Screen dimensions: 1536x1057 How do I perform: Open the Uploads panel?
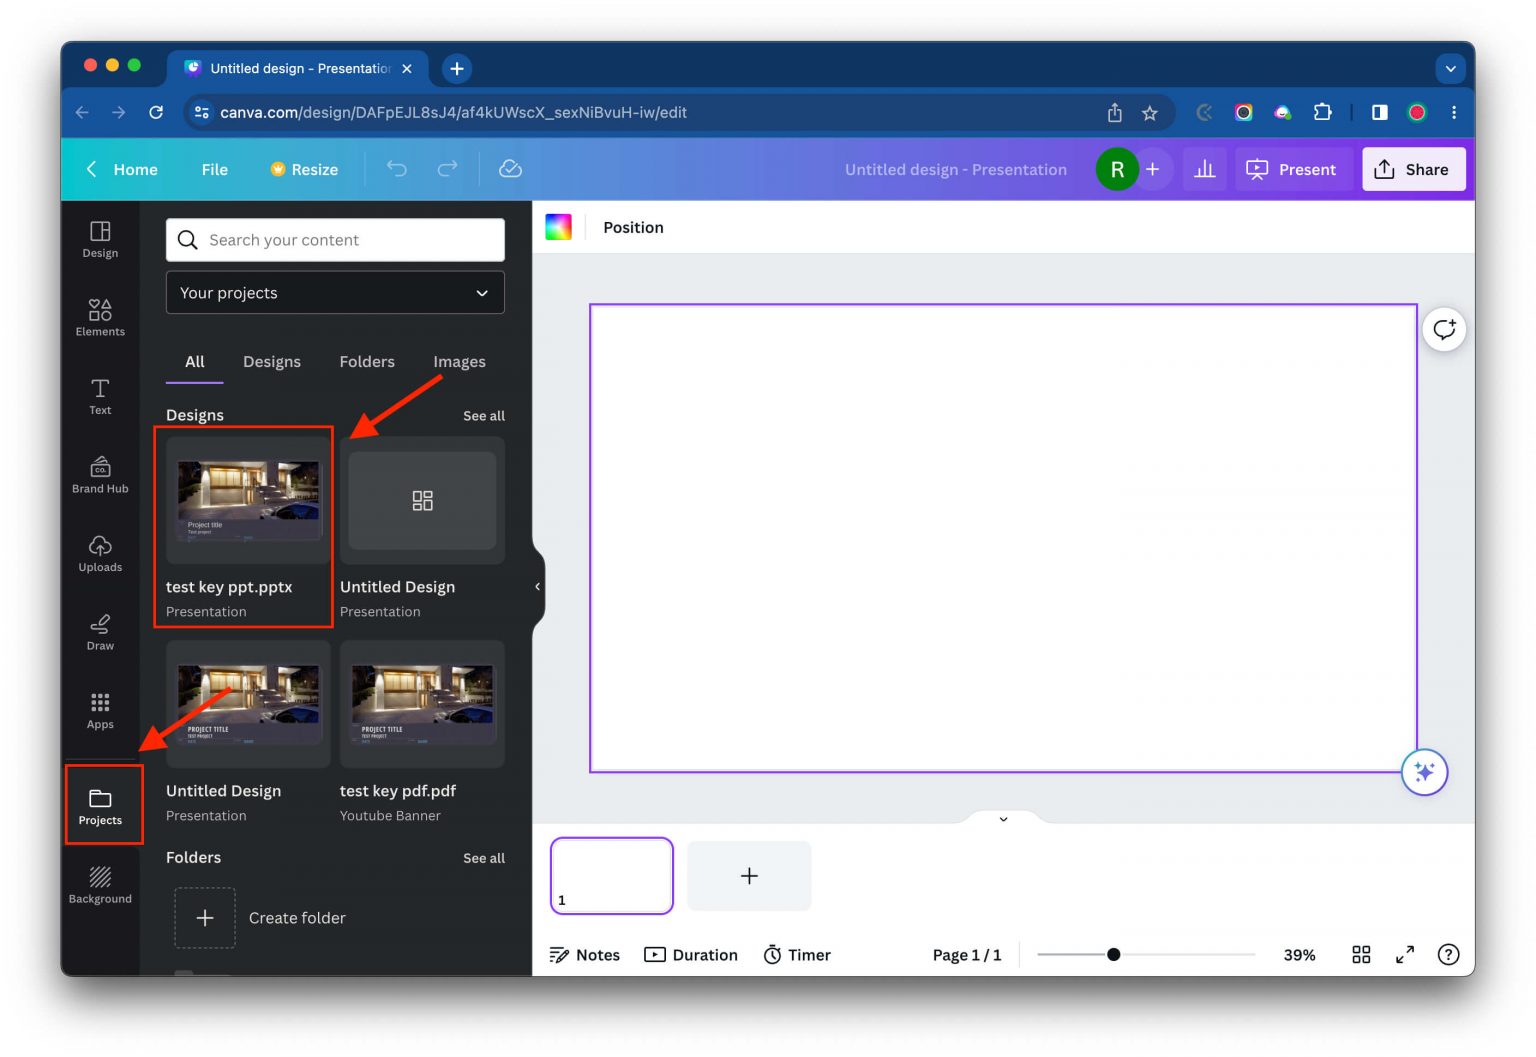point(100,553)
